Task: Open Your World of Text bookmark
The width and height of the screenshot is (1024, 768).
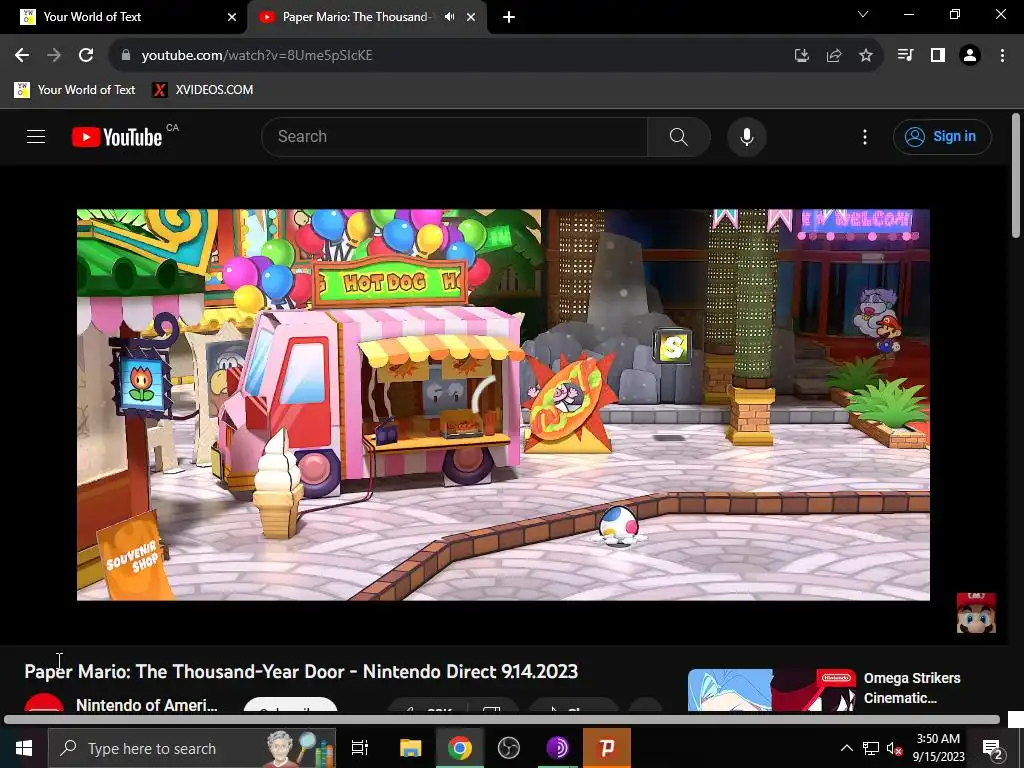Action: 74,89
